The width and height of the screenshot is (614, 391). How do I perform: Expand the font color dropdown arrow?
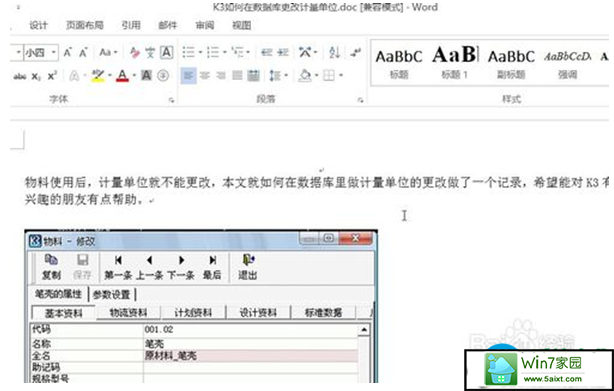134,75
